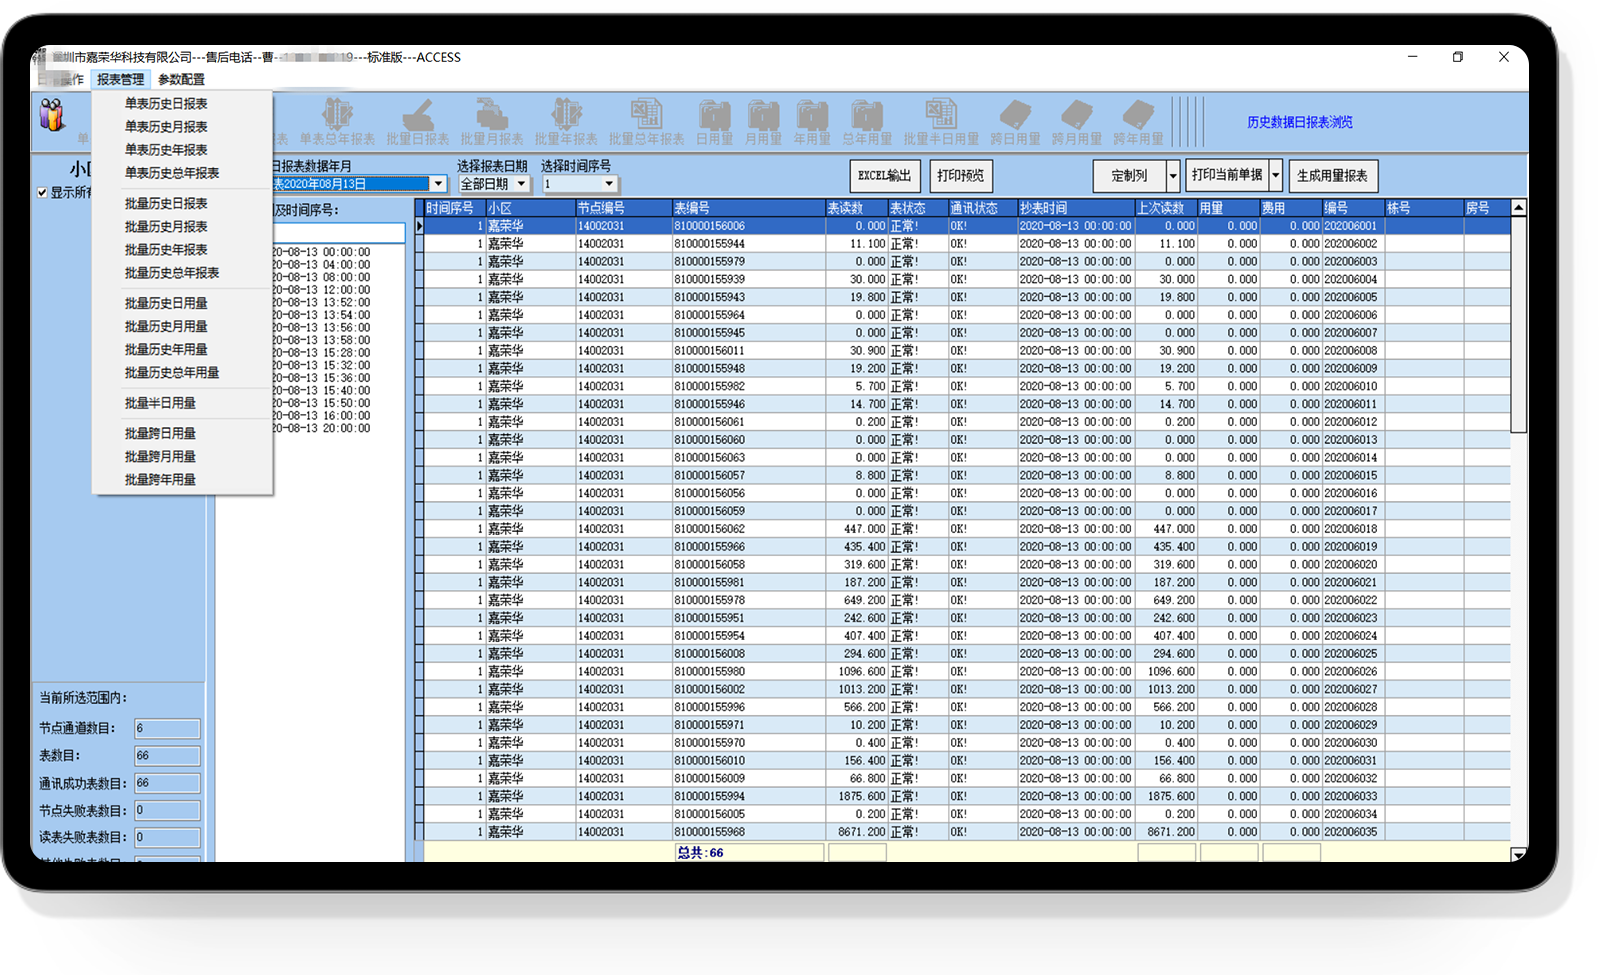Choose 批量历史年用量 from the menu

click(x=166, y=349)
